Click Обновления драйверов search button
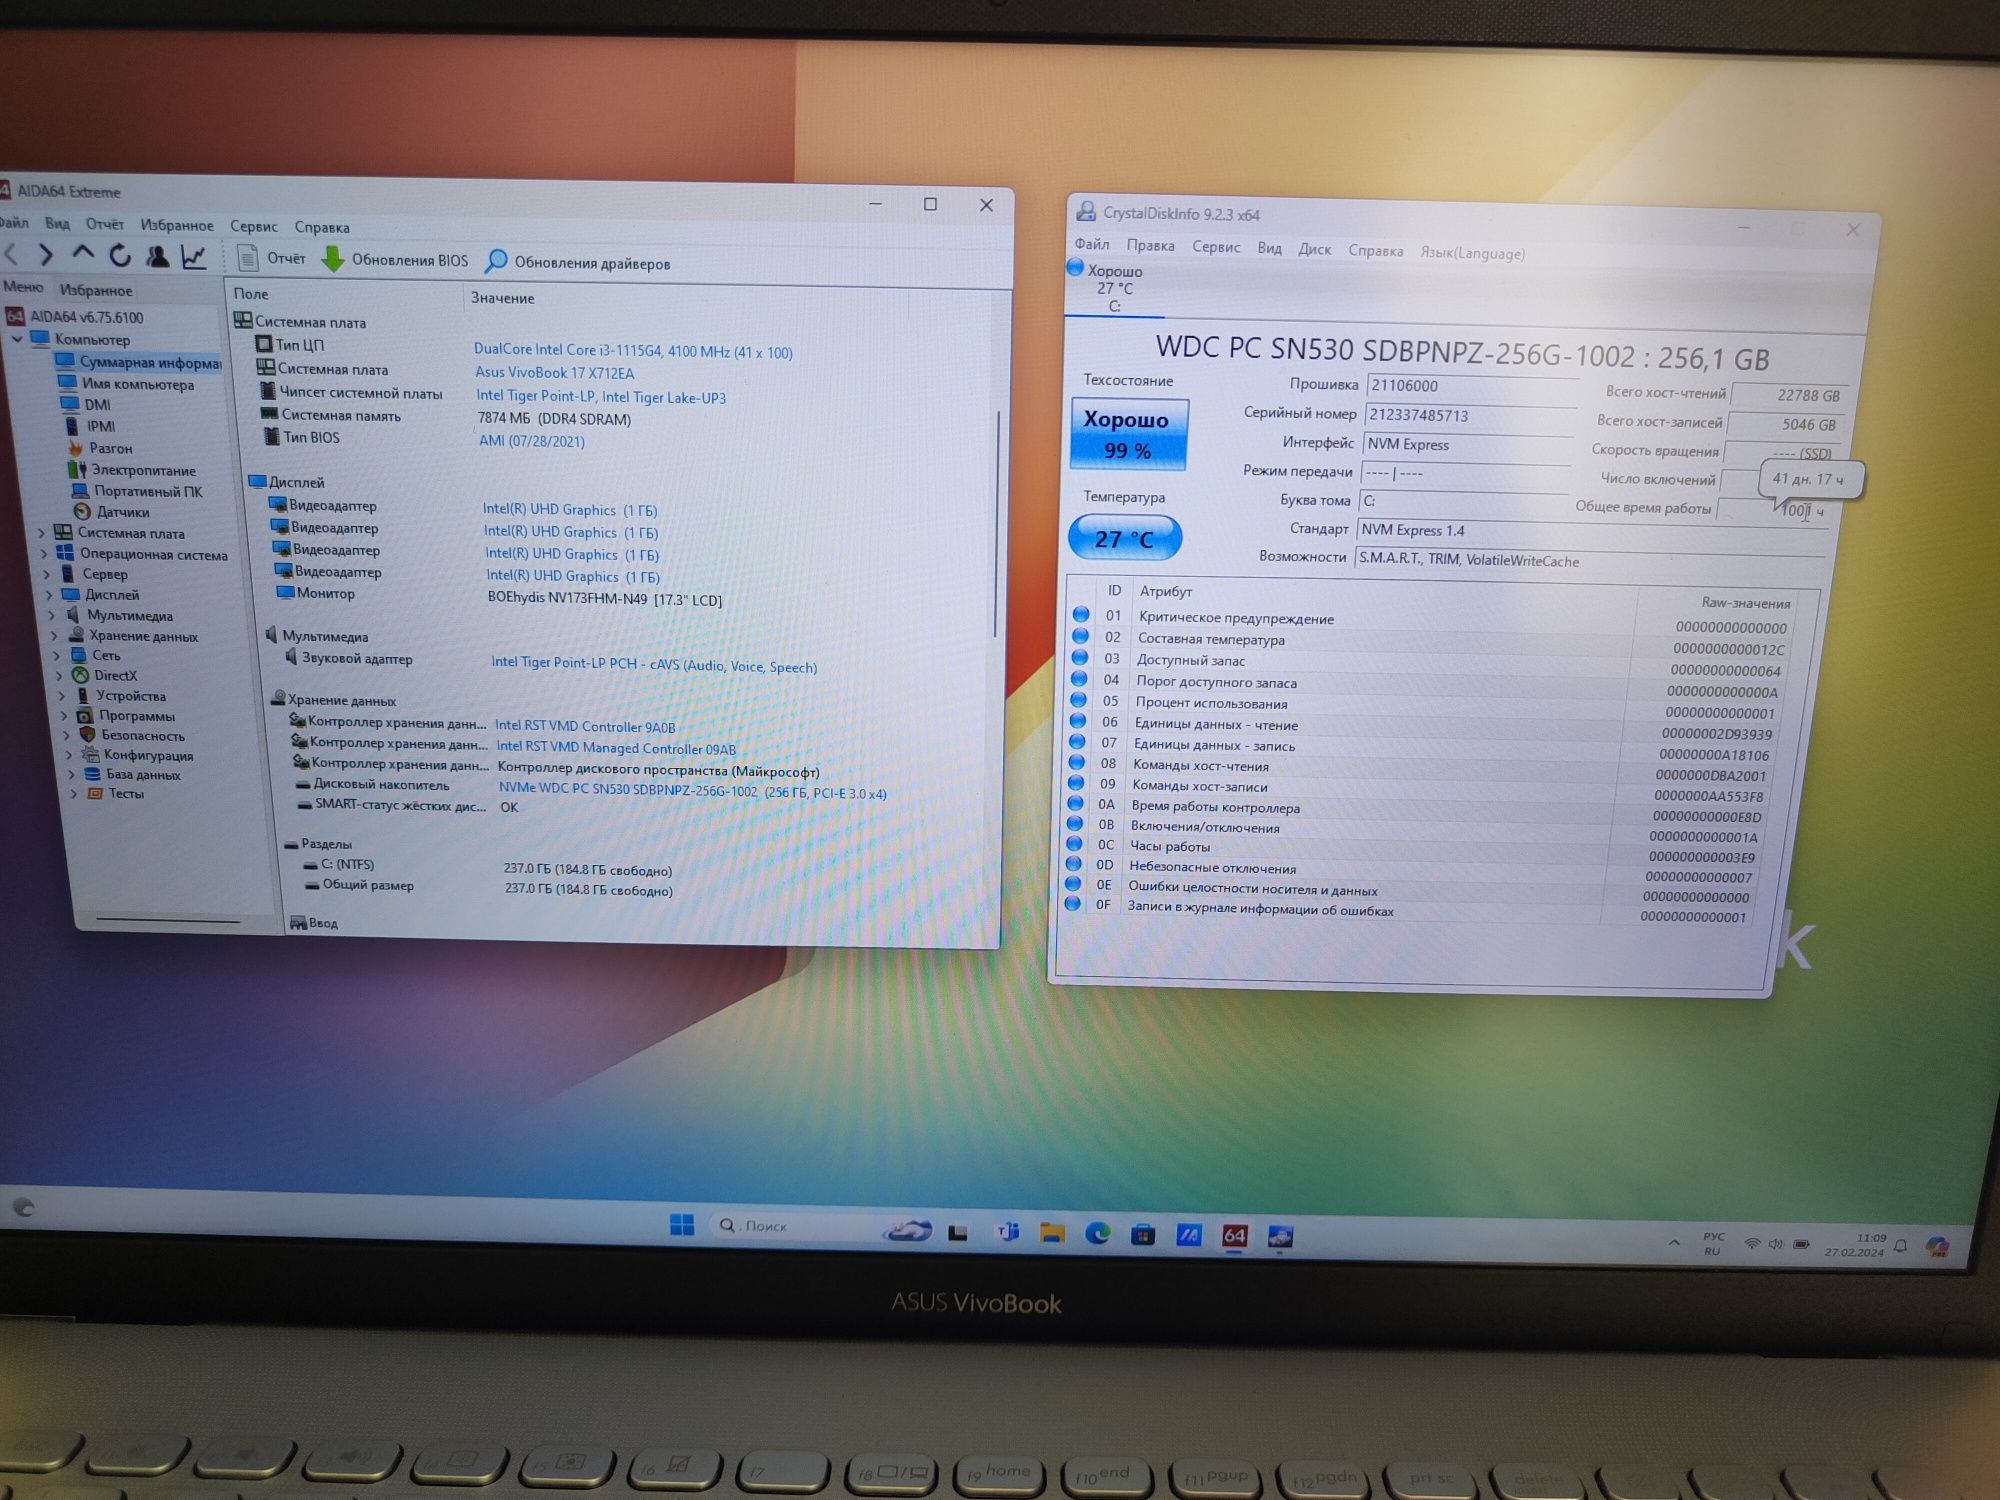 pos(578,263)
